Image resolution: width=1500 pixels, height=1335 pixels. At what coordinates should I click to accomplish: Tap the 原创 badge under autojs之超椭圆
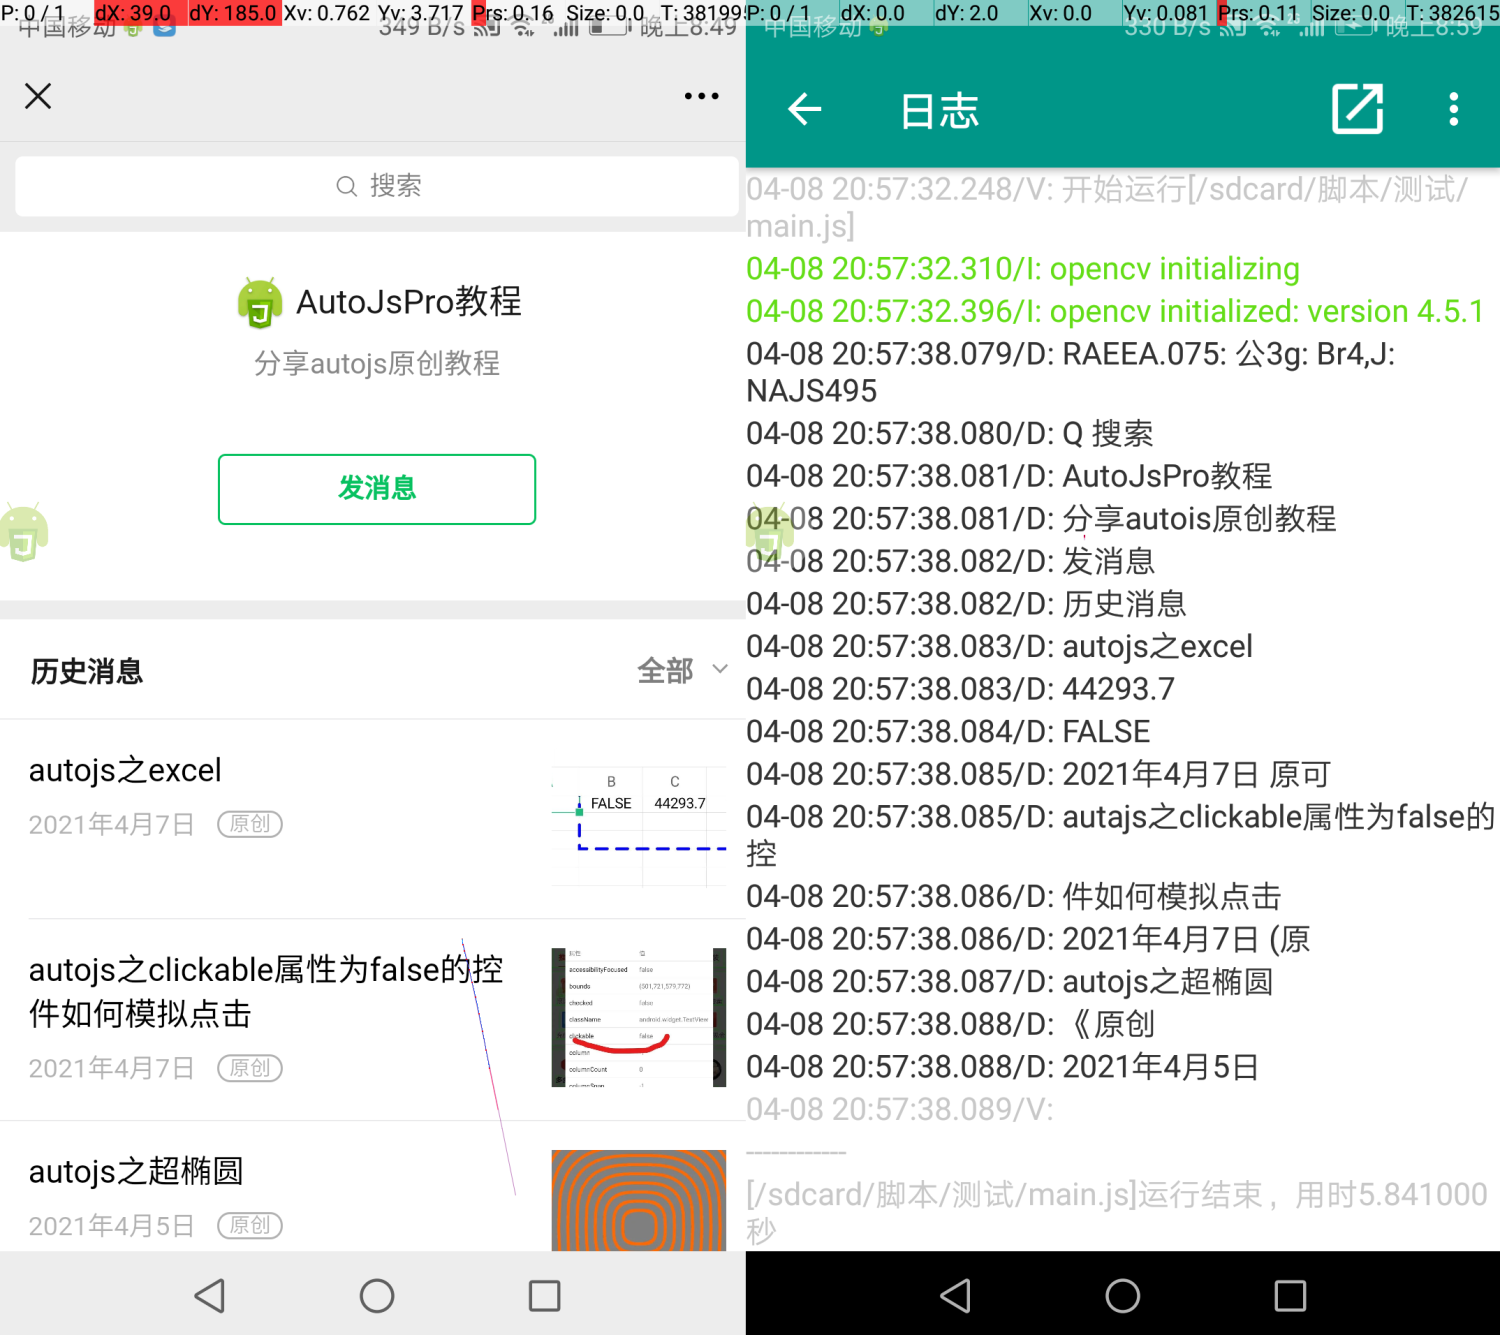(x=249, y=1225)
